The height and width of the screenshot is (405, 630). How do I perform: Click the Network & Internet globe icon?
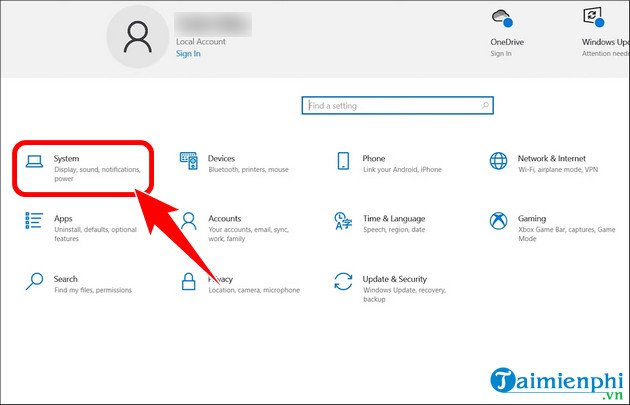[x=498, y=161]
